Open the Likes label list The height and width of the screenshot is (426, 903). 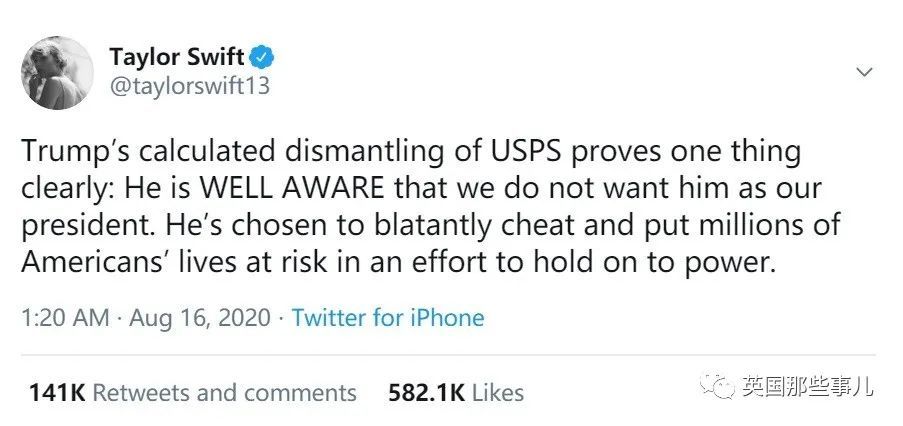click(498, 393)
